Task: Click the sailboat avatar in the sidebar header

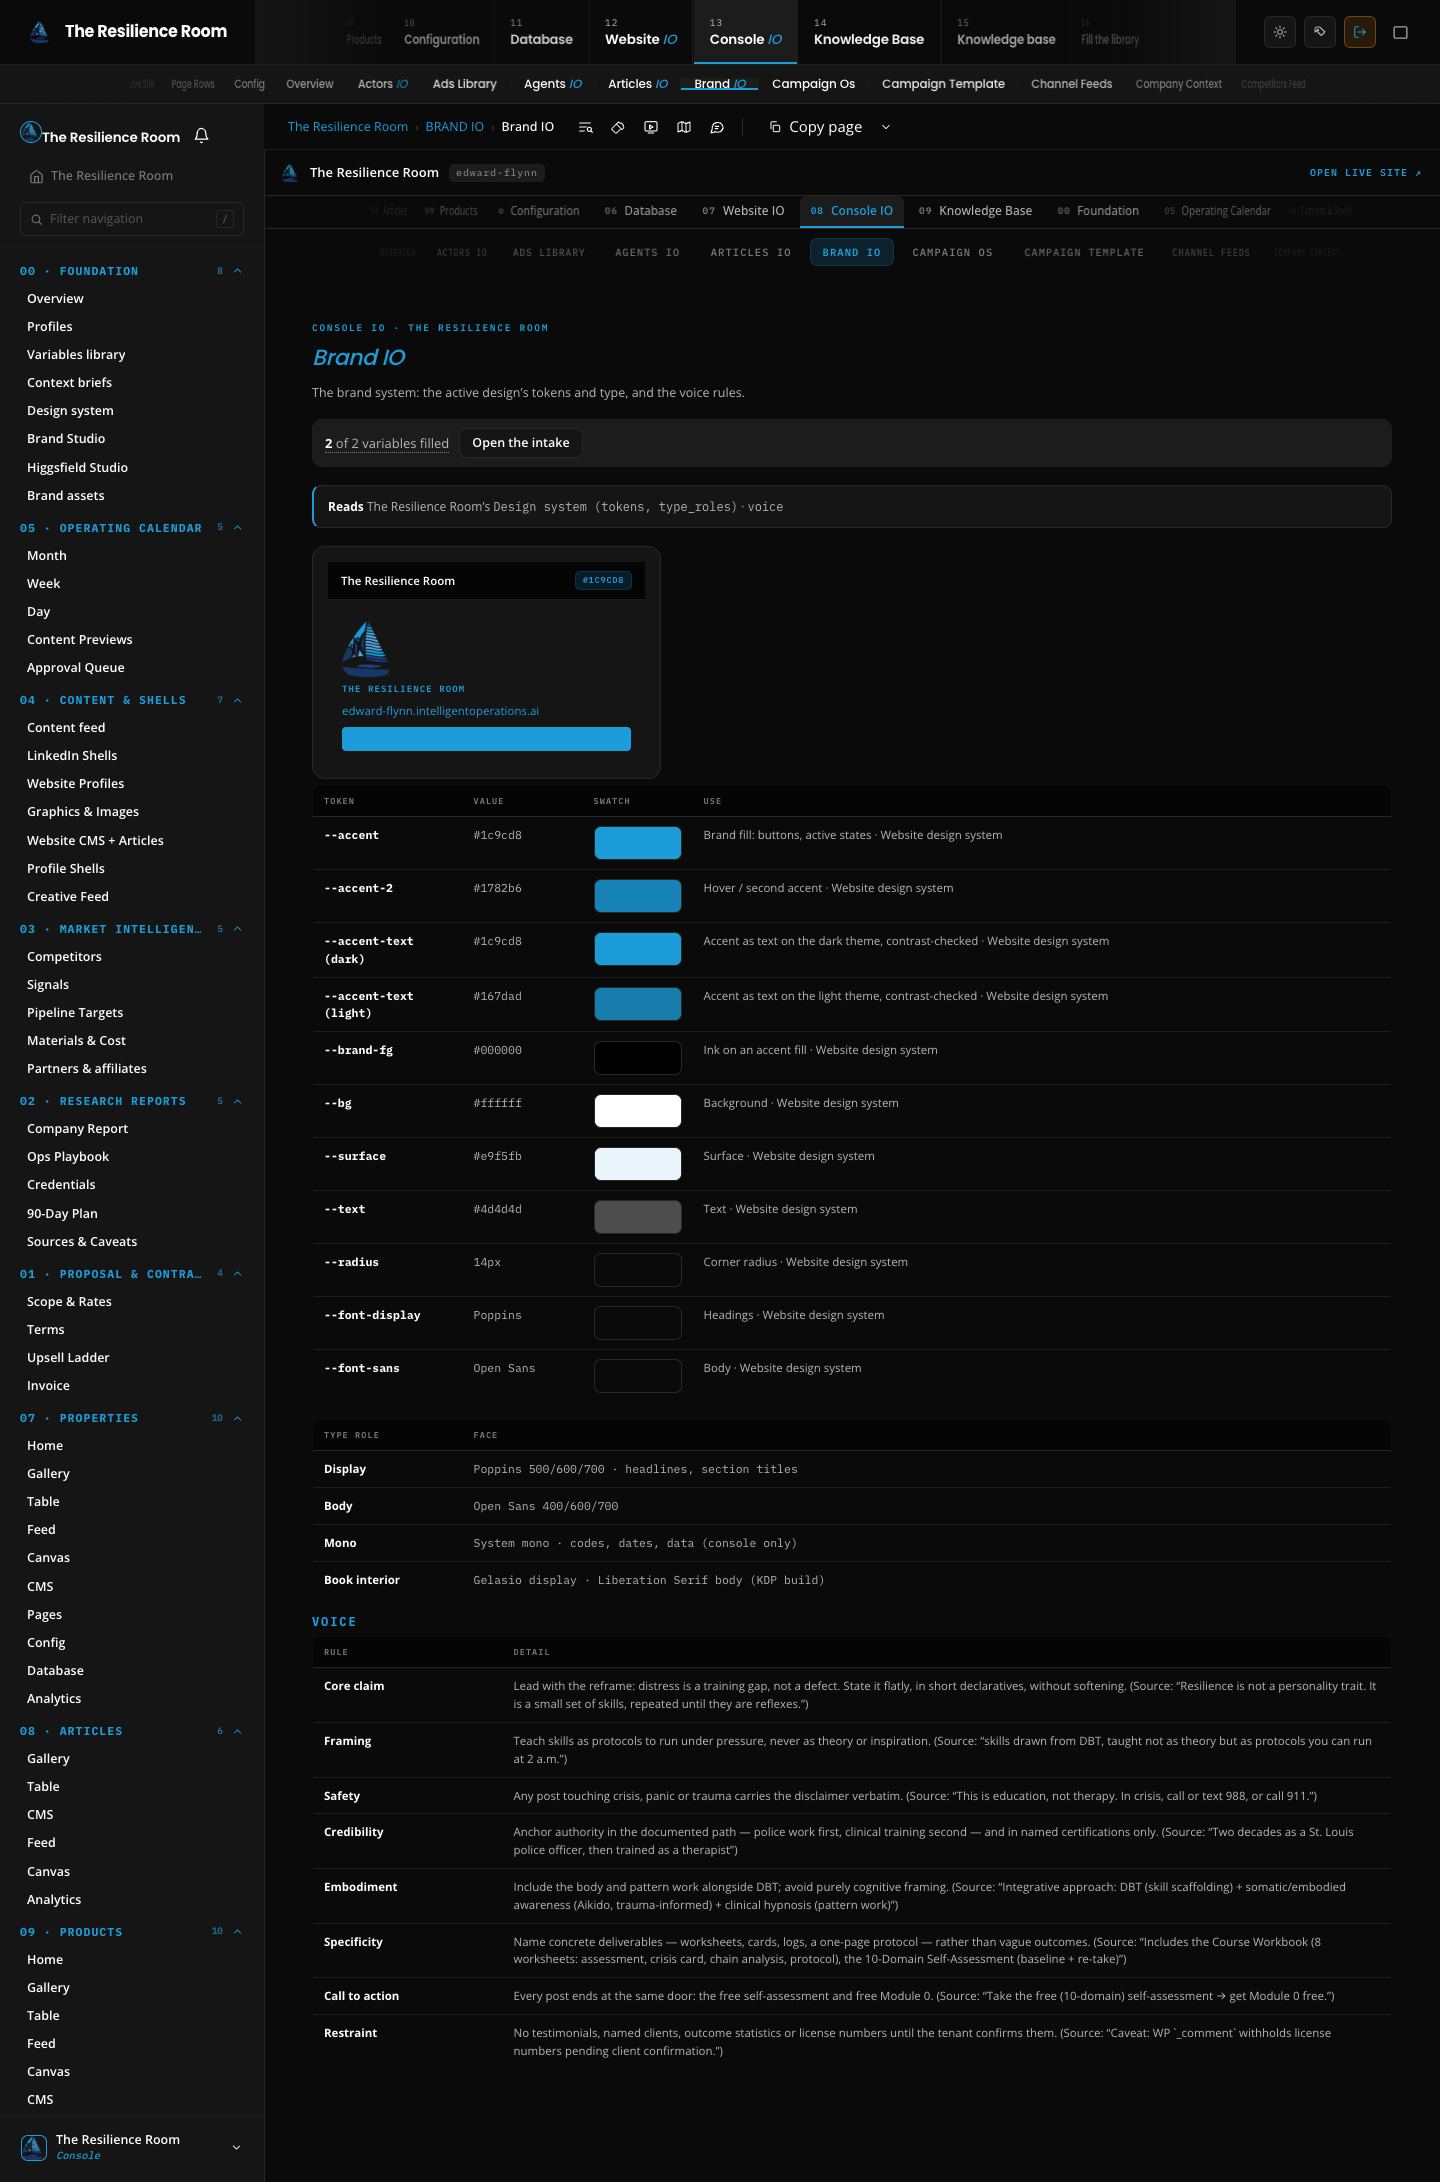Action: pyautogui.click(x=31, y=133)
